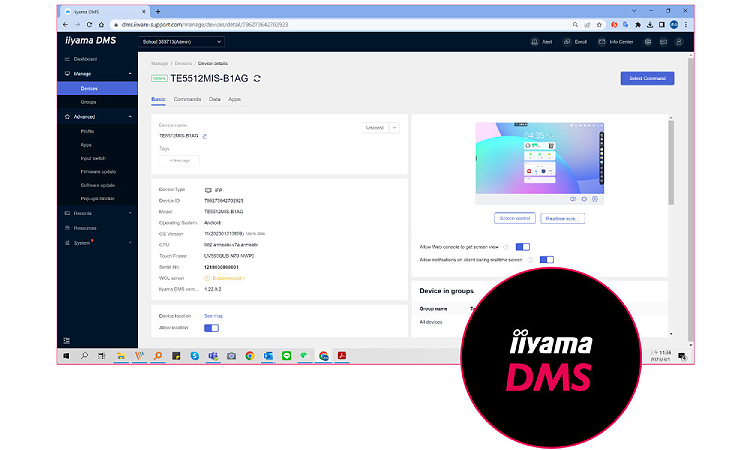The height and width of the screenshot is (450, 750).
Task: Switch to the Commands tab
Action: [187, 99]
